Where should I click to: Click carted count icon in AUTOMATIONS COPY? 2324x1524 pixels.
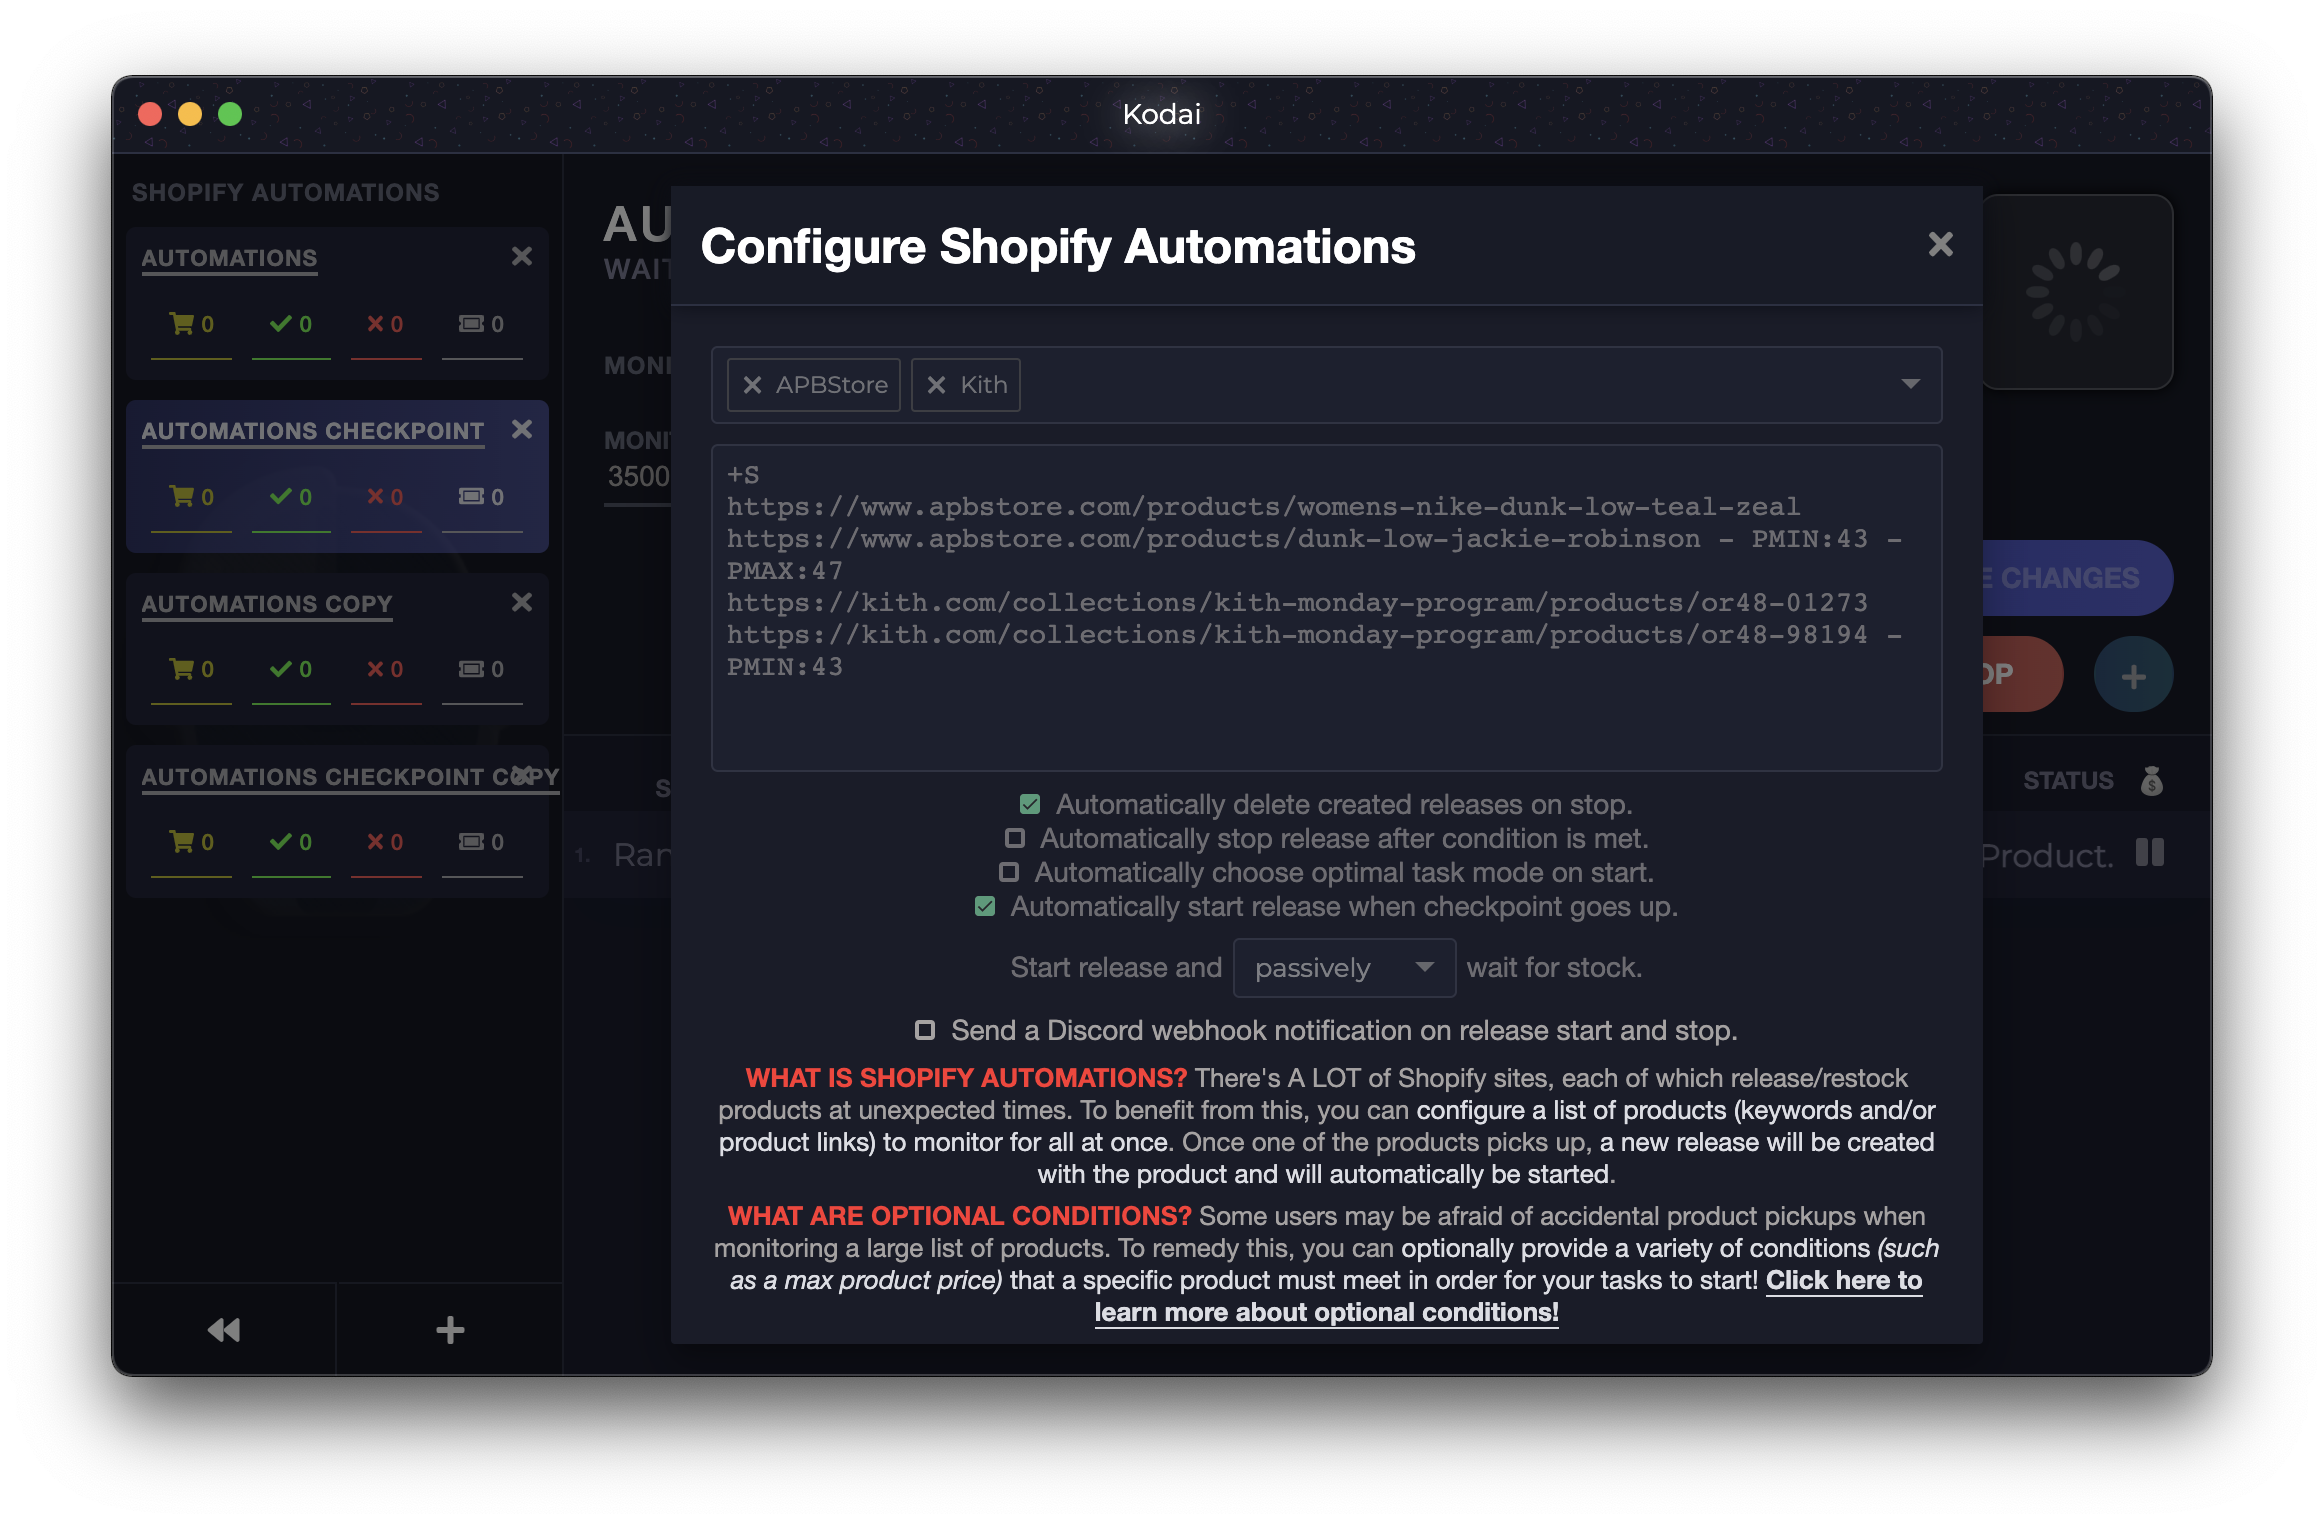(x=191, y=669)
